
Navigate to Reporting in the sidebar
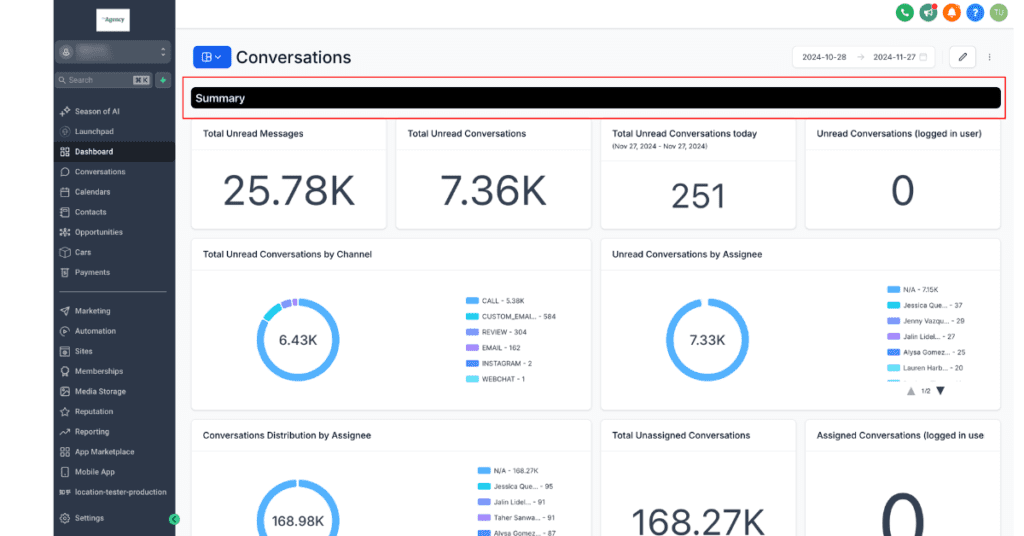pyautogui.click(x=91, y=432)
